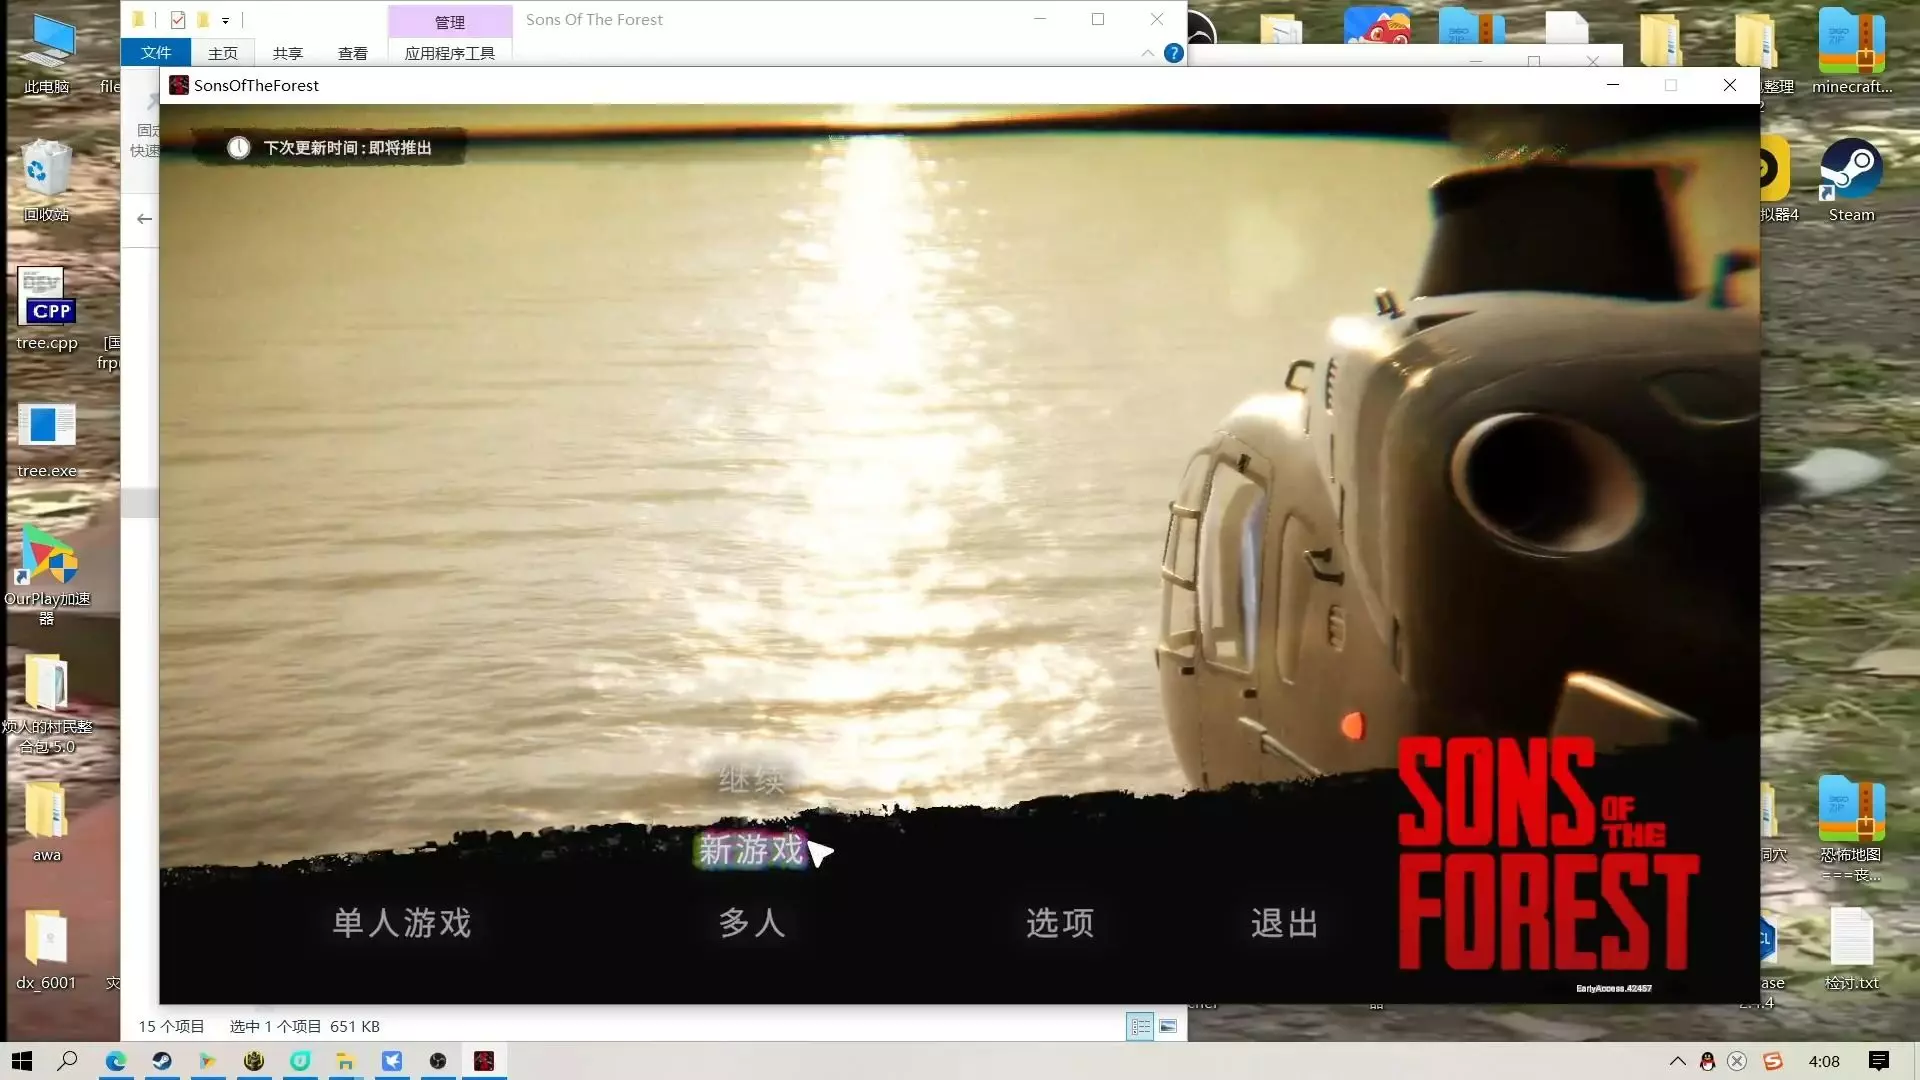Switch to Sons Of The Forest taskbar icon
The width and height of the screenshot is (1920, 1080).
(484, 1061)
